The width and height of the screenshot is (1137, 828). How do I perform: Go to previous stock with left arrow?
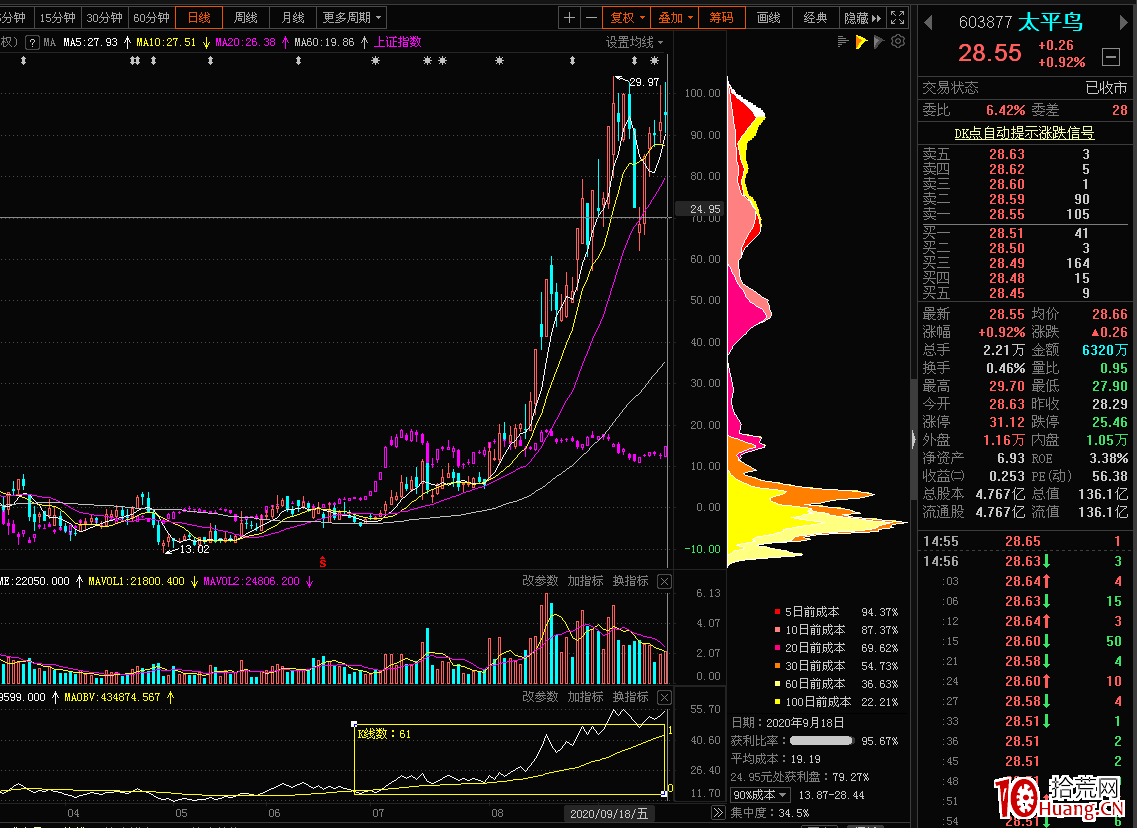(x=928, y=22)
